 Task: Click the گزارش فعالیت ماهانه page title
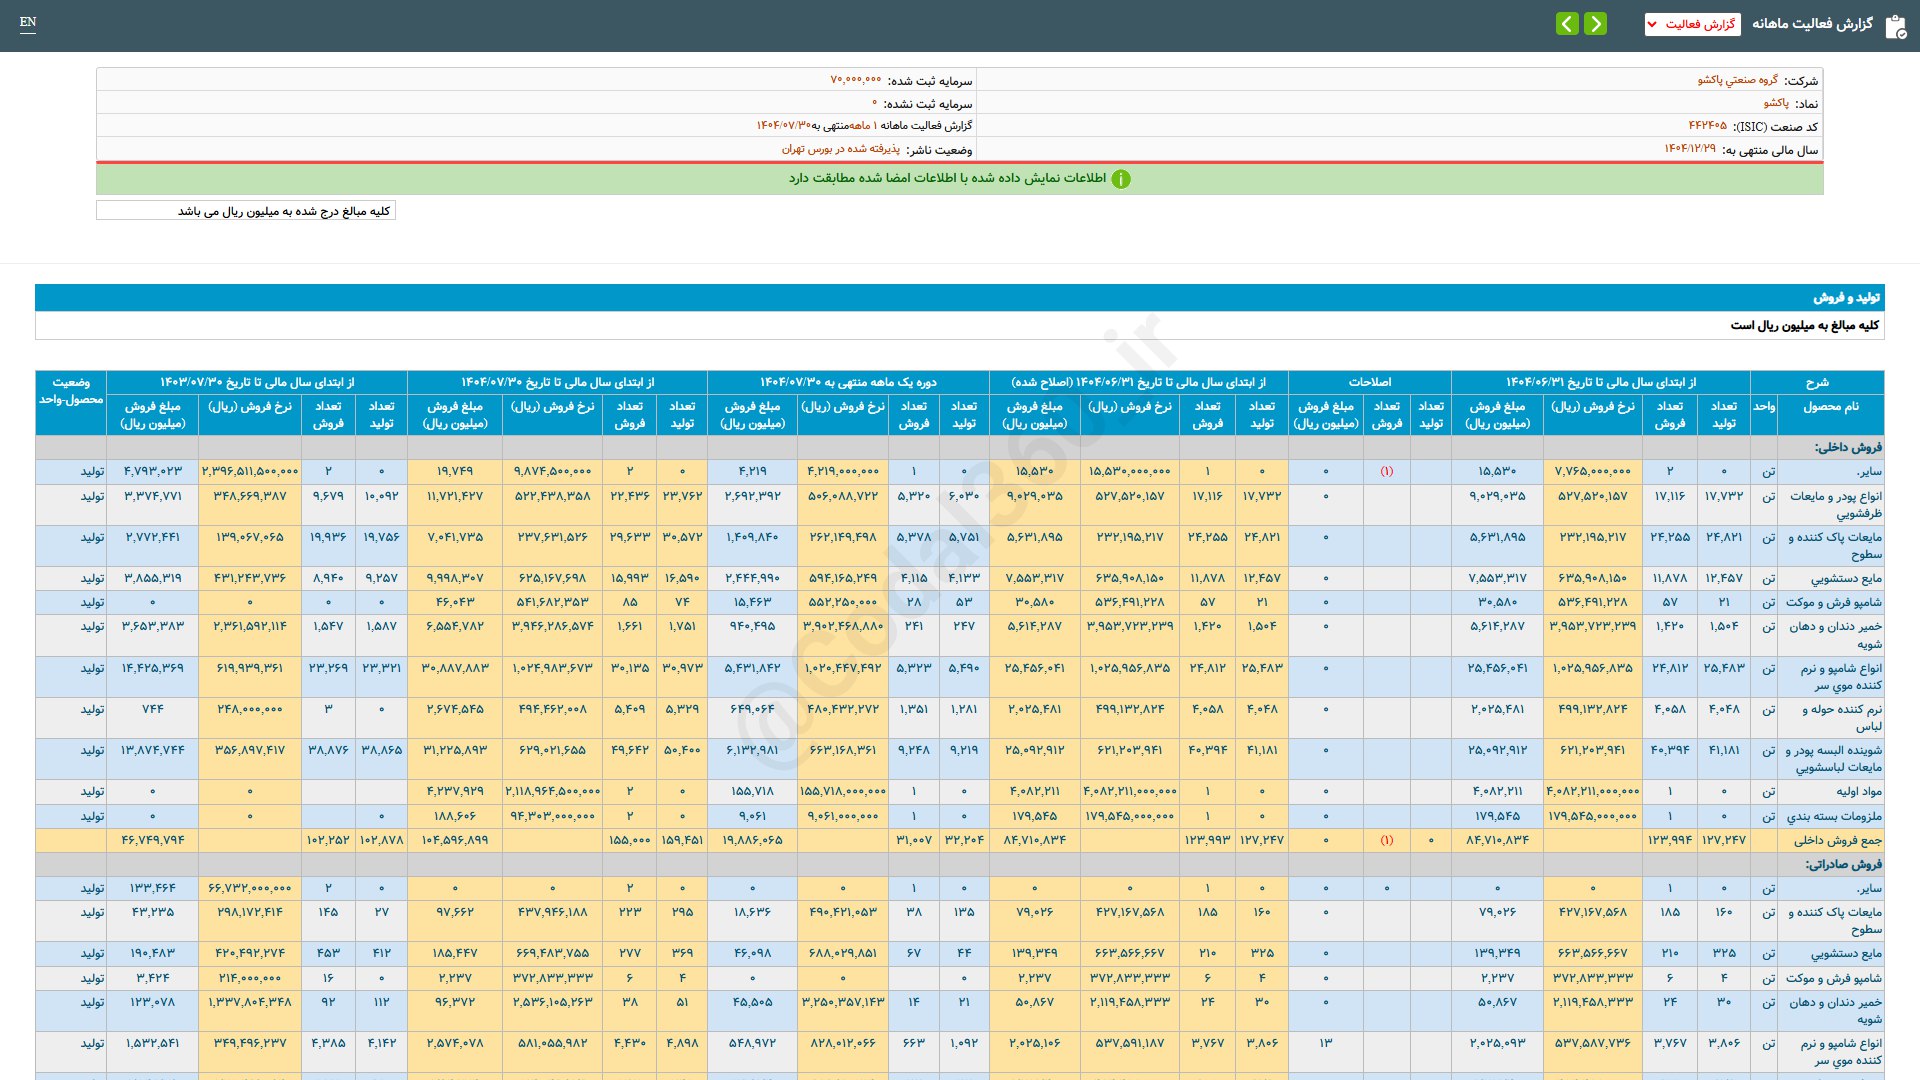[1812, 24]
